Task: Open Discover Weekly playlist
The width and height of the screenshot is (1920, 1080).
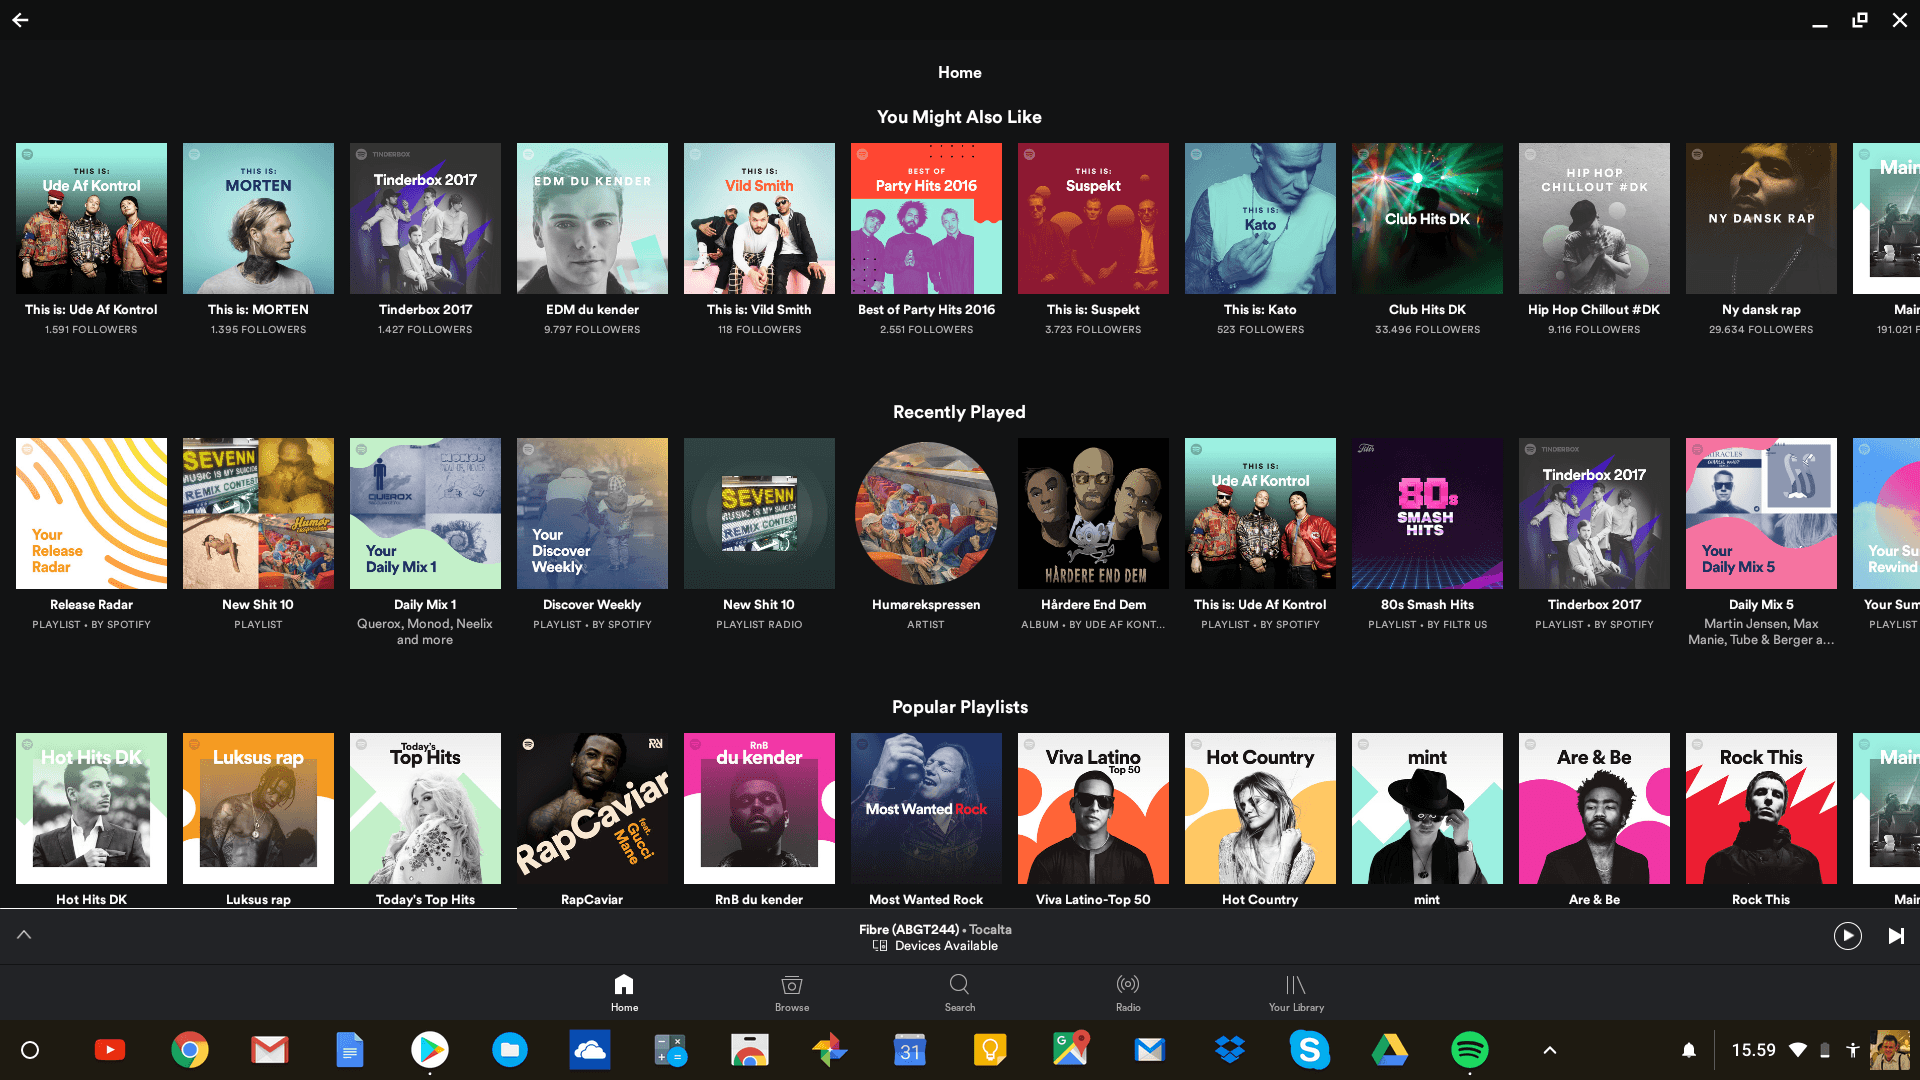Action: [592, 513]
